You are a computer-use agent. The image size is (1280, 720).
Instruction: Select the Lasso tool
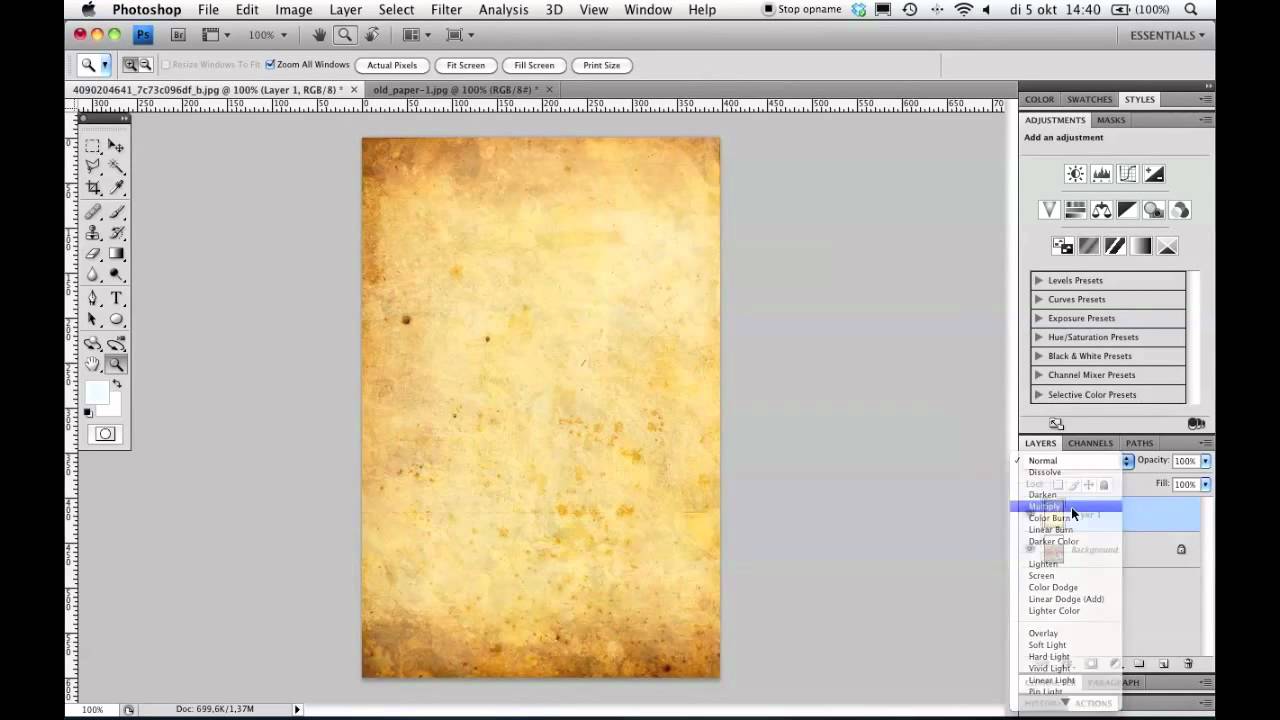coord(93,167)
